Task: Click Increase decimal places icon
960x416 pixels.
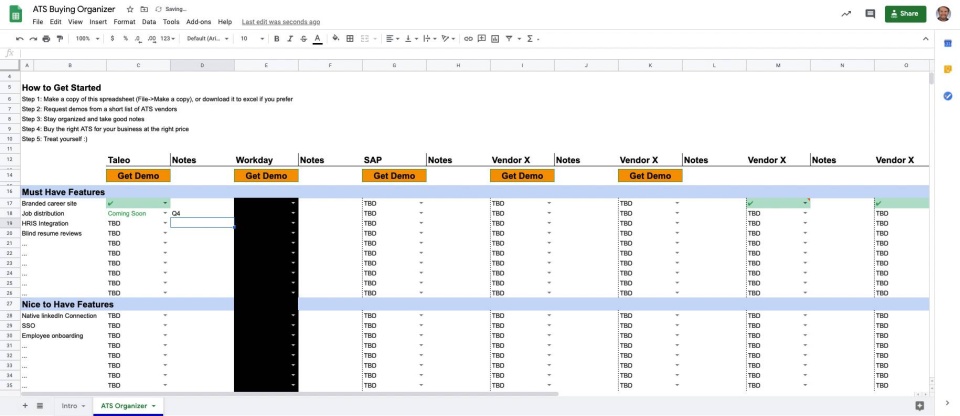Action: (x=152, y=39)
